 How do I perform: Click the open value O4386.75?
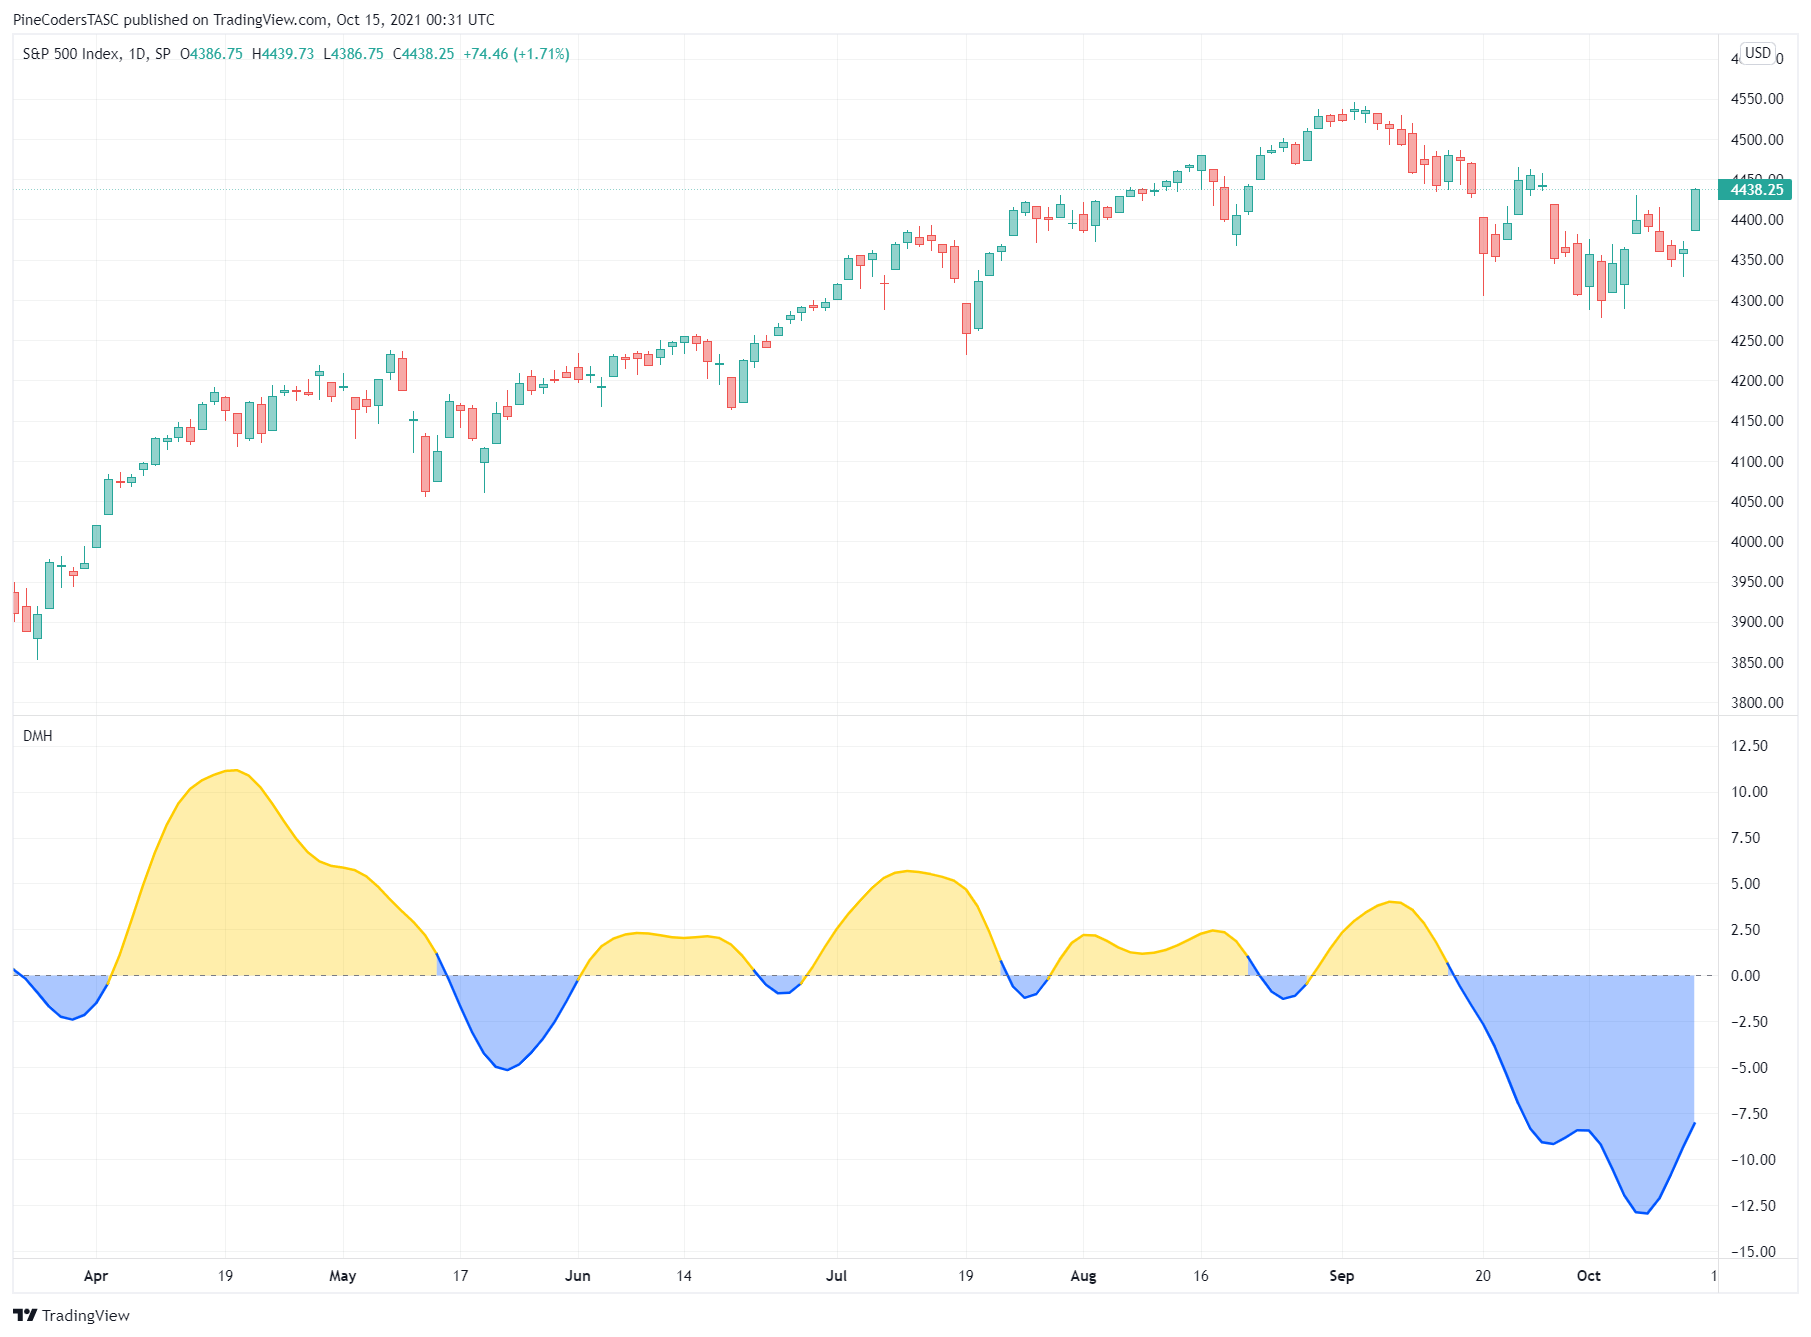pyautogui.click(x=211, y=54)
